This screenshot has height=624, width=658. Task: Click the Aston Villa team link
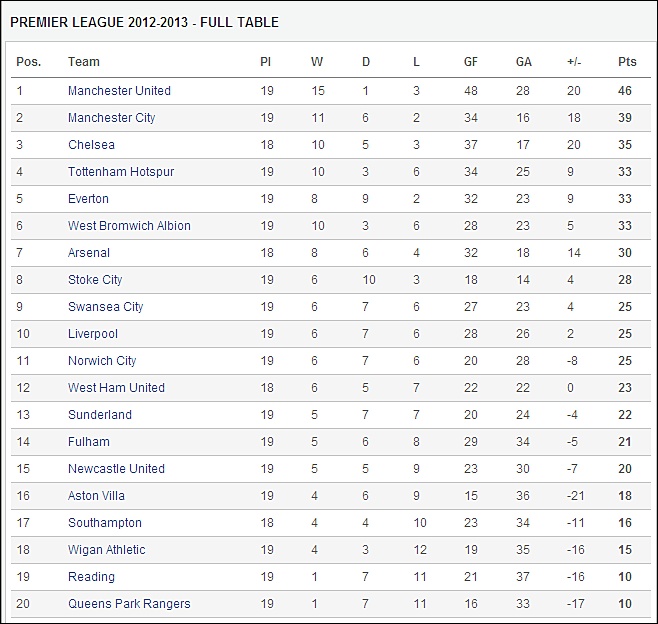tap(96, 496)
